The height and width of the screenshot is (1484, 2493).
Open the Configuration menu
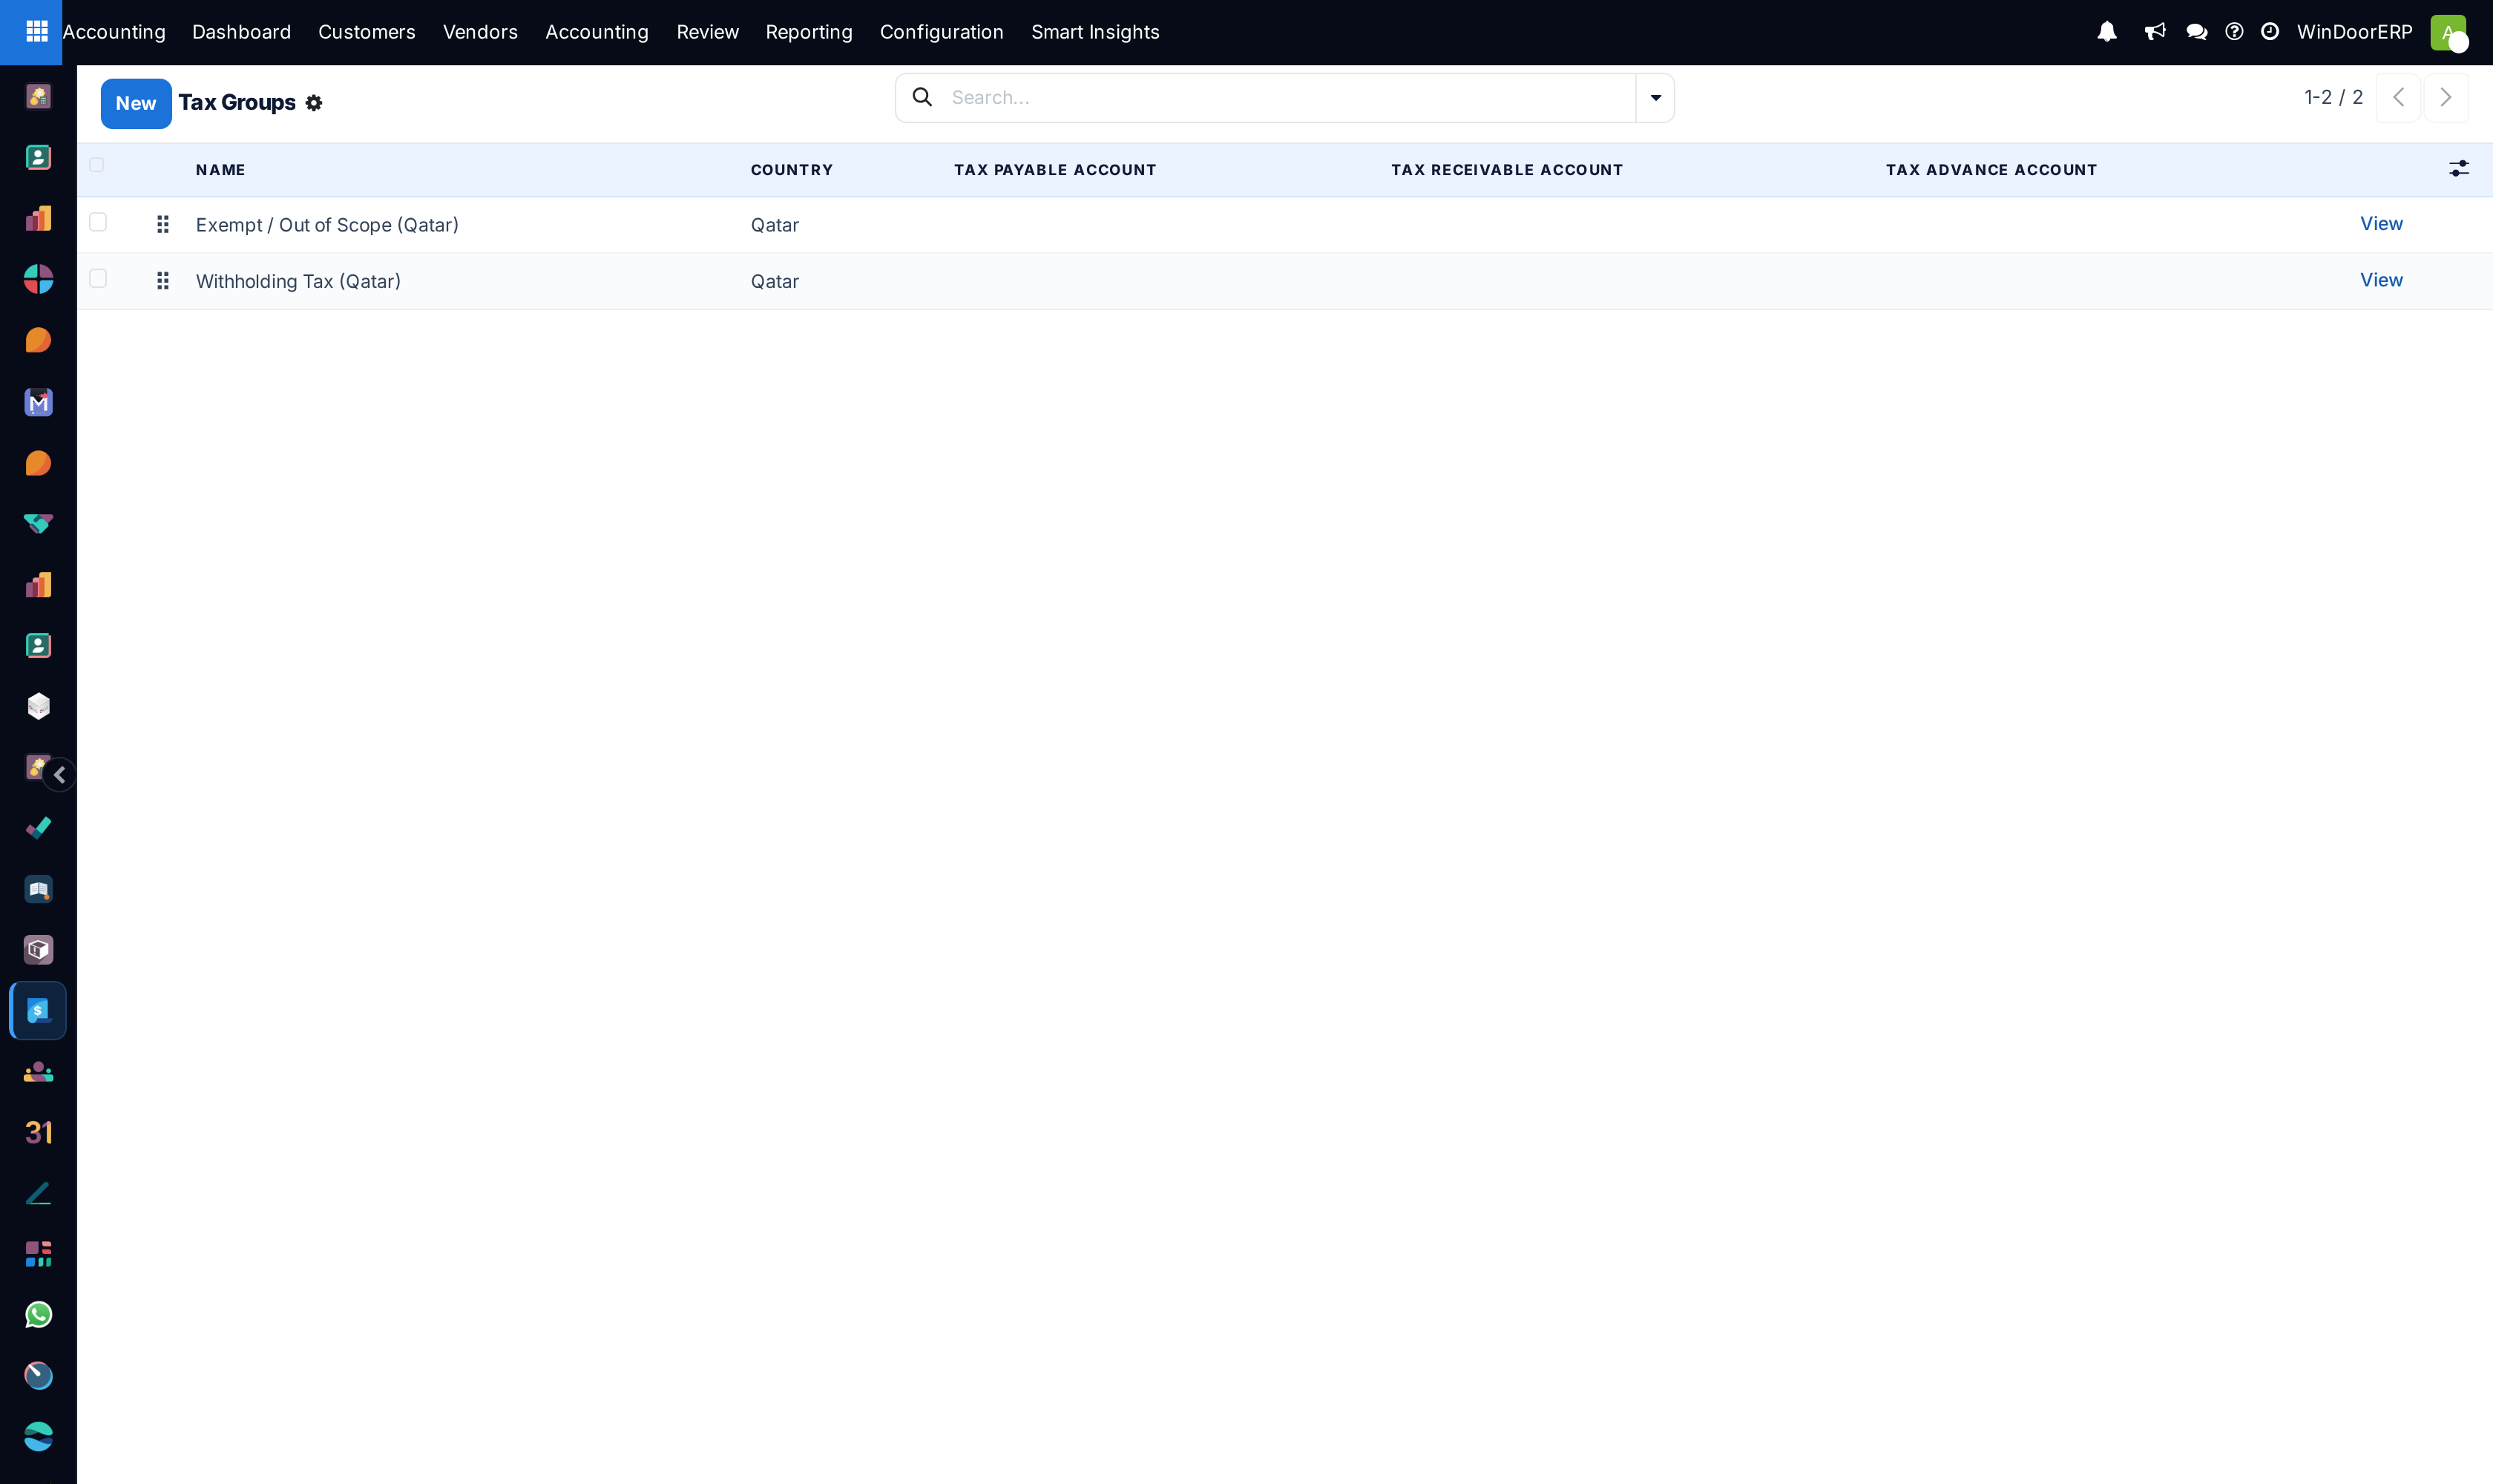[x=942, y=32]
